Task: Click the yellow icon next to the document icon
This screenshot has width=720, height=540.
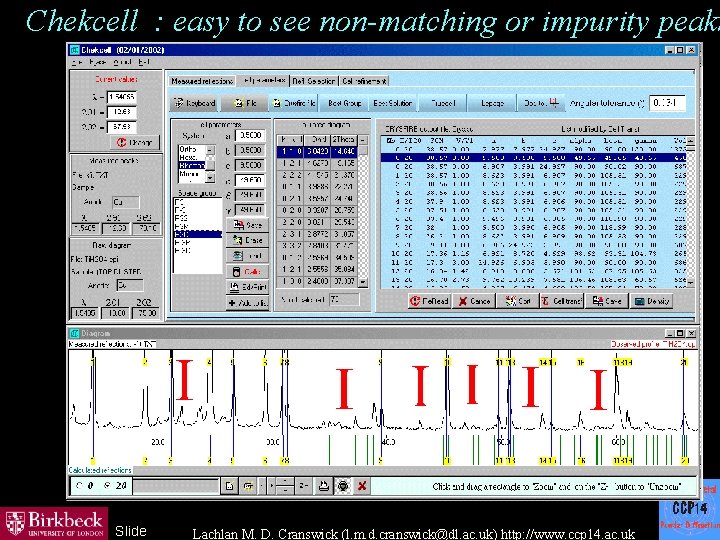Action: coord(248,486)
